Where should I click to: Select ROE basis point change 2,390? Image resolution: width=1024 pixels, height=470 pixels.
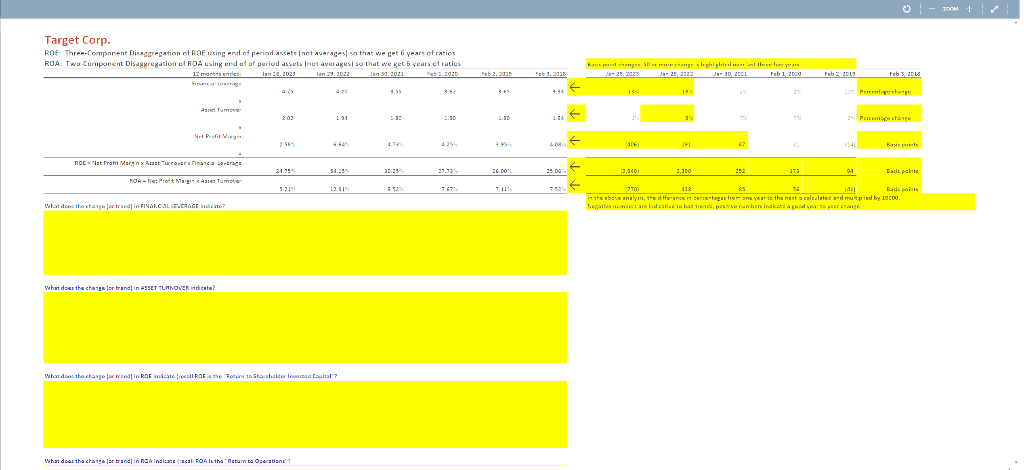[685, 171]
